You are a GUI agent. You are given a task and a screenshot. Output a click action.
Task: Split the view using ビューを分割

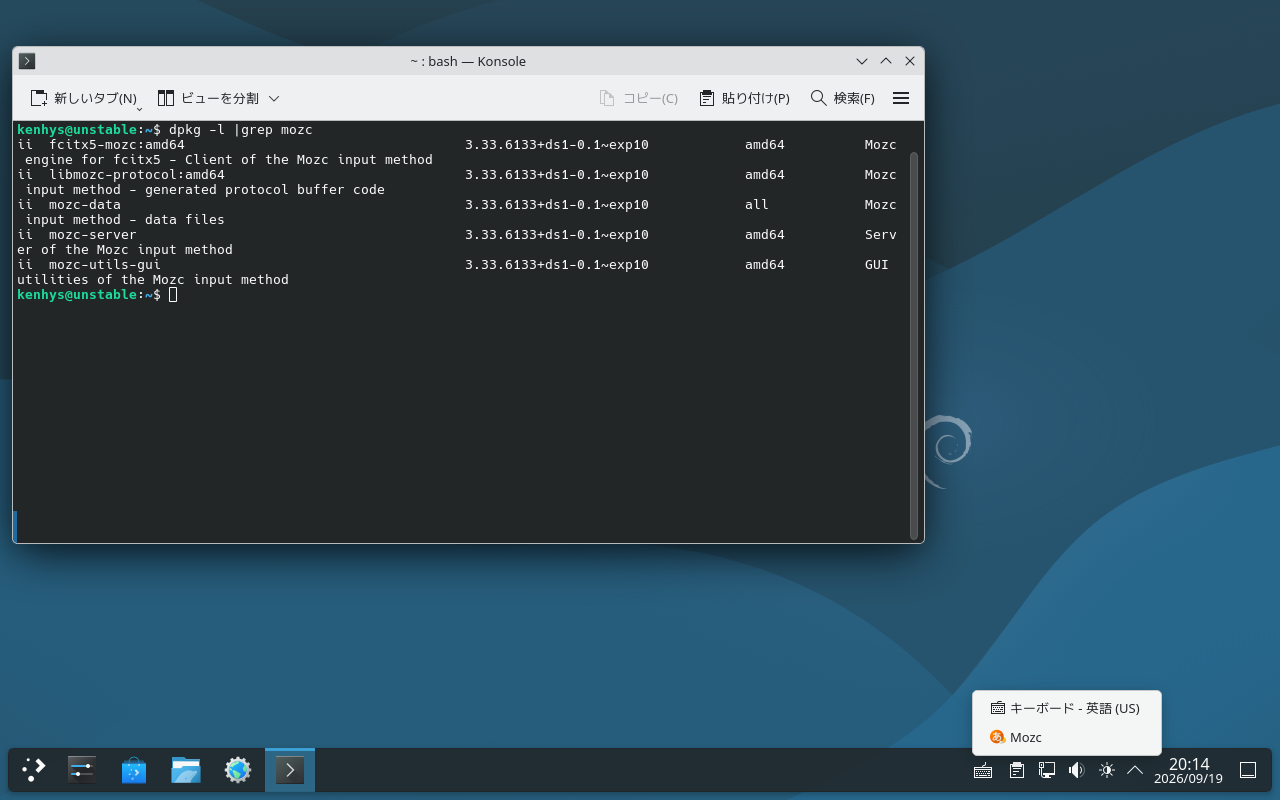tap(208, 98)
